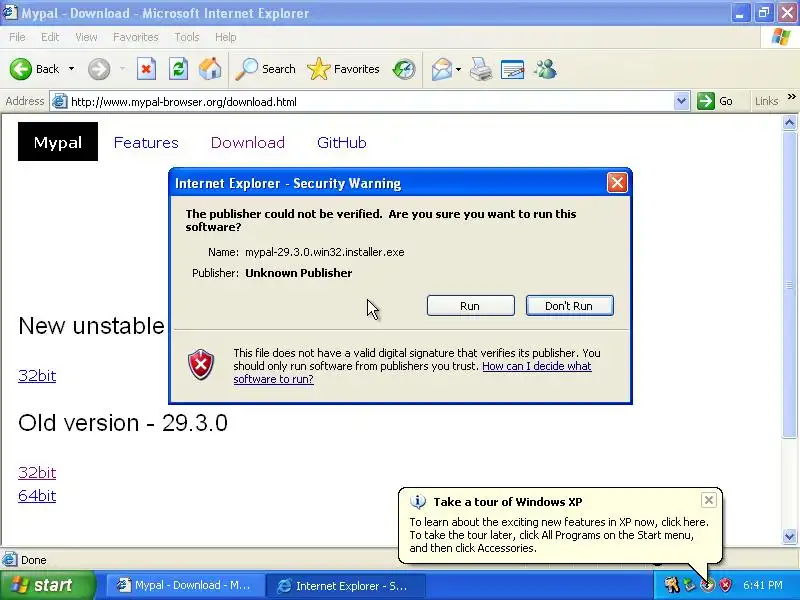Open the Search toolbar button
Image resolution: width=800 pixels, height=600 pixels.
265,69
